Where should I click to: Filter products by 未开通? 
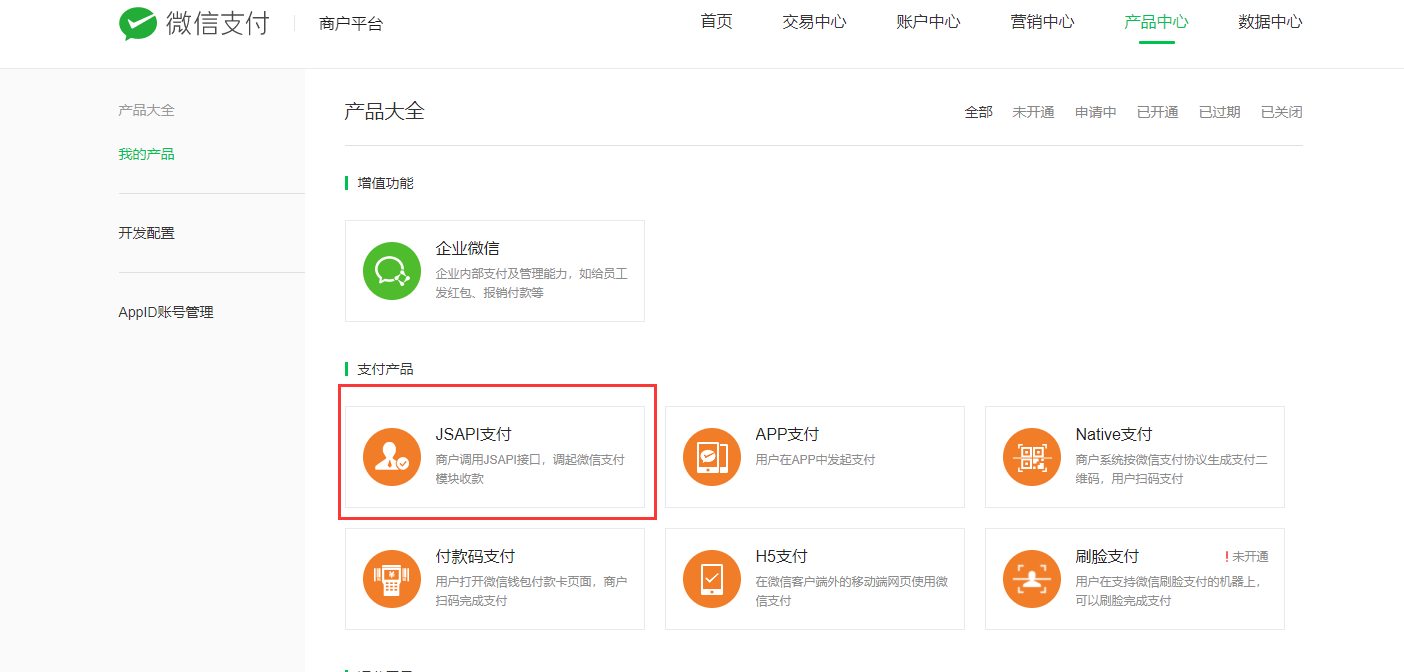click(x=1033, y=112)
